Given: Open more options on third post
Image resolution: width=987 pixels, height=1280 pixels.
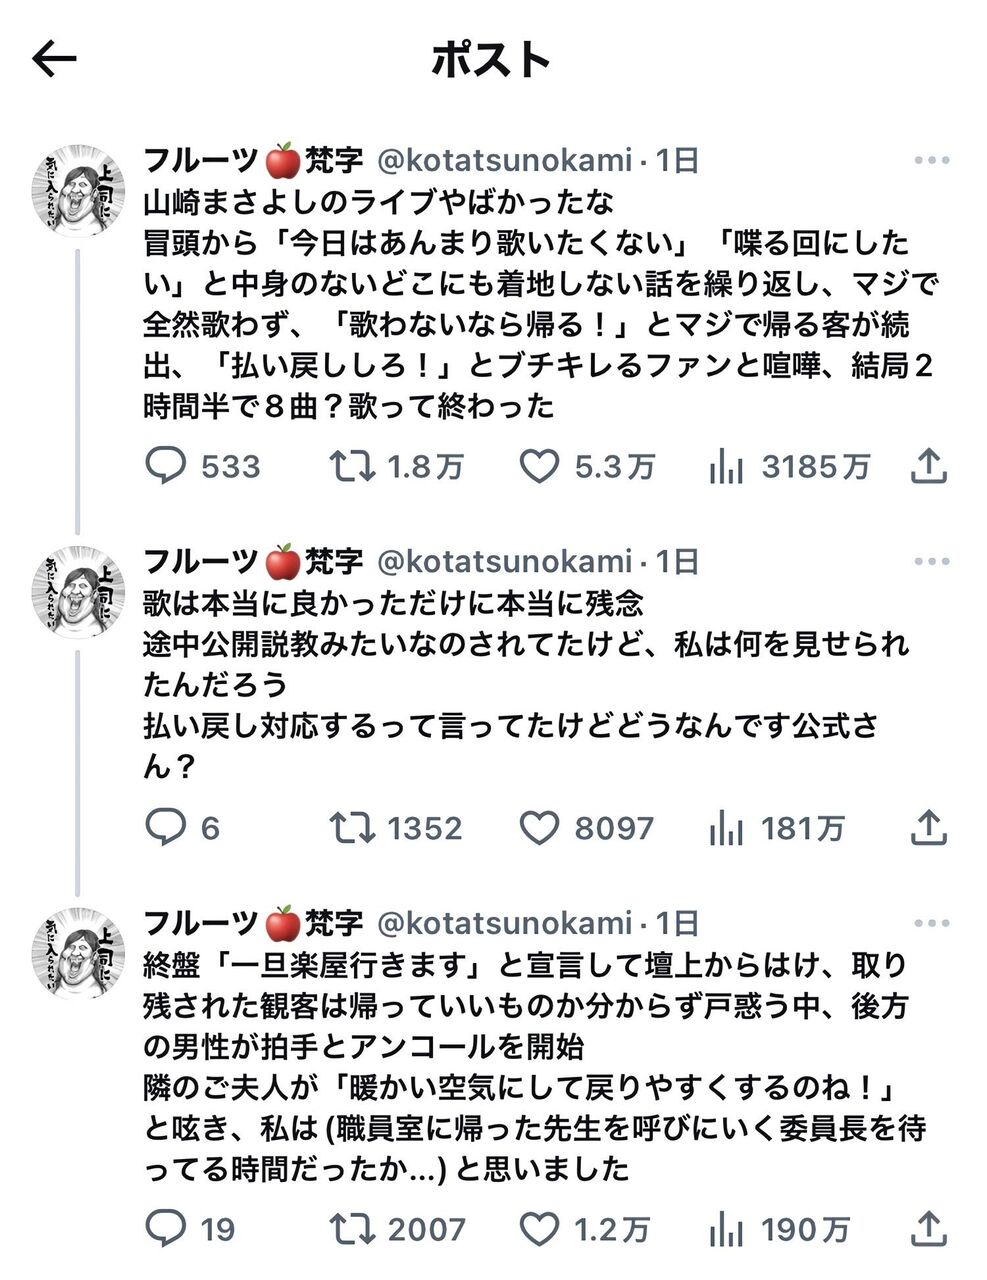Looking at the screenshot, I should (931, 923).
